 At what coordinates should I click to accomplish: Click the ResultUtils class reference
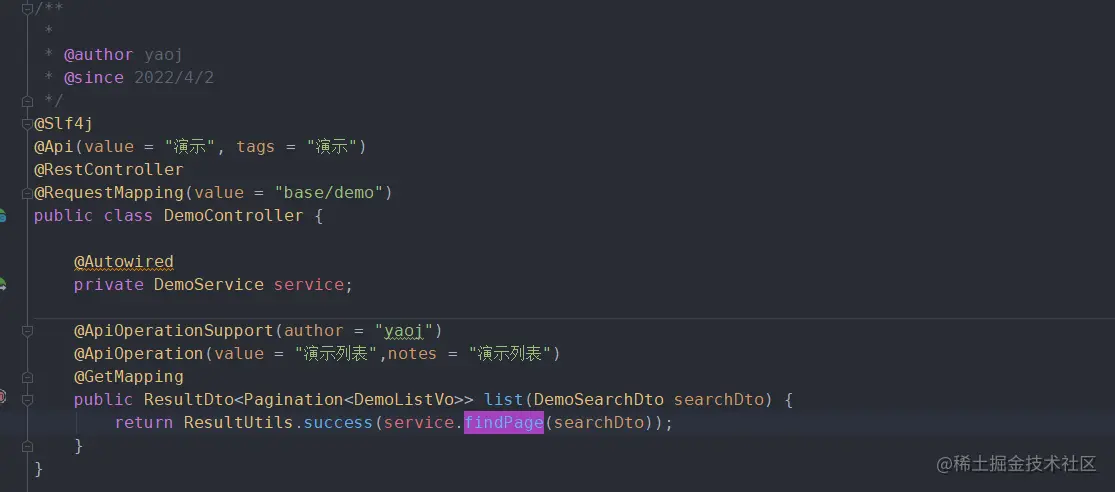point(239,422)
